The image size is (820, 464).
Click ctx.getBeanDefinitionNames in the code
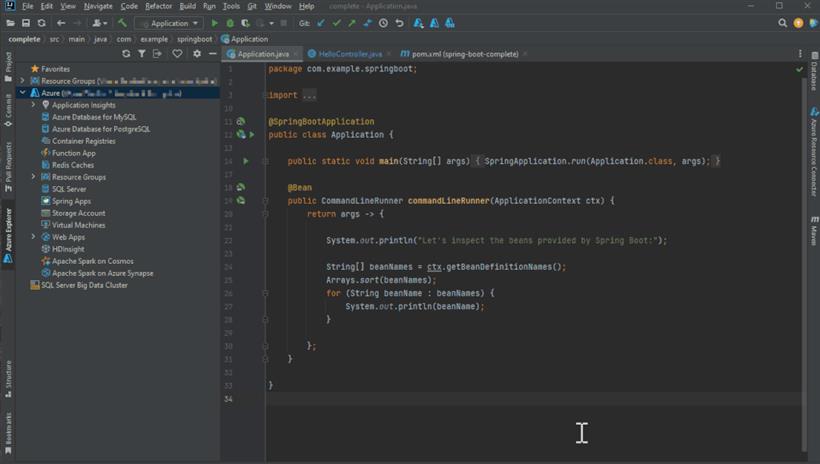click(x=496, y=267)
